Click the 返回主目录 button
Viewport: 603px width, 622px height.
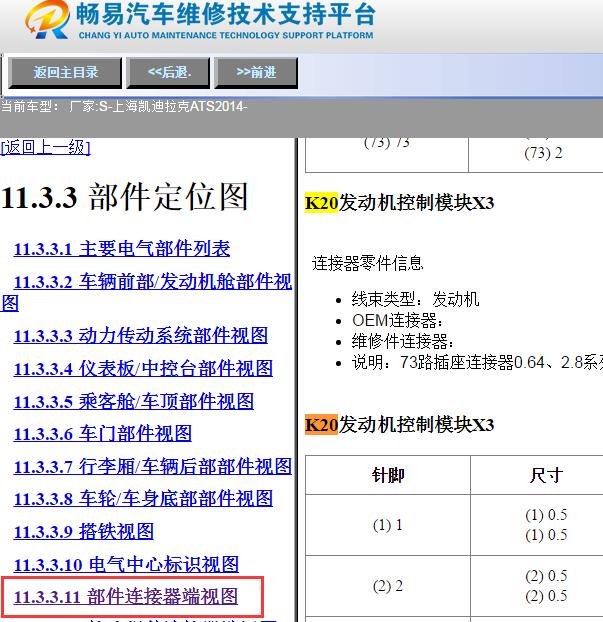coord(65,73)
